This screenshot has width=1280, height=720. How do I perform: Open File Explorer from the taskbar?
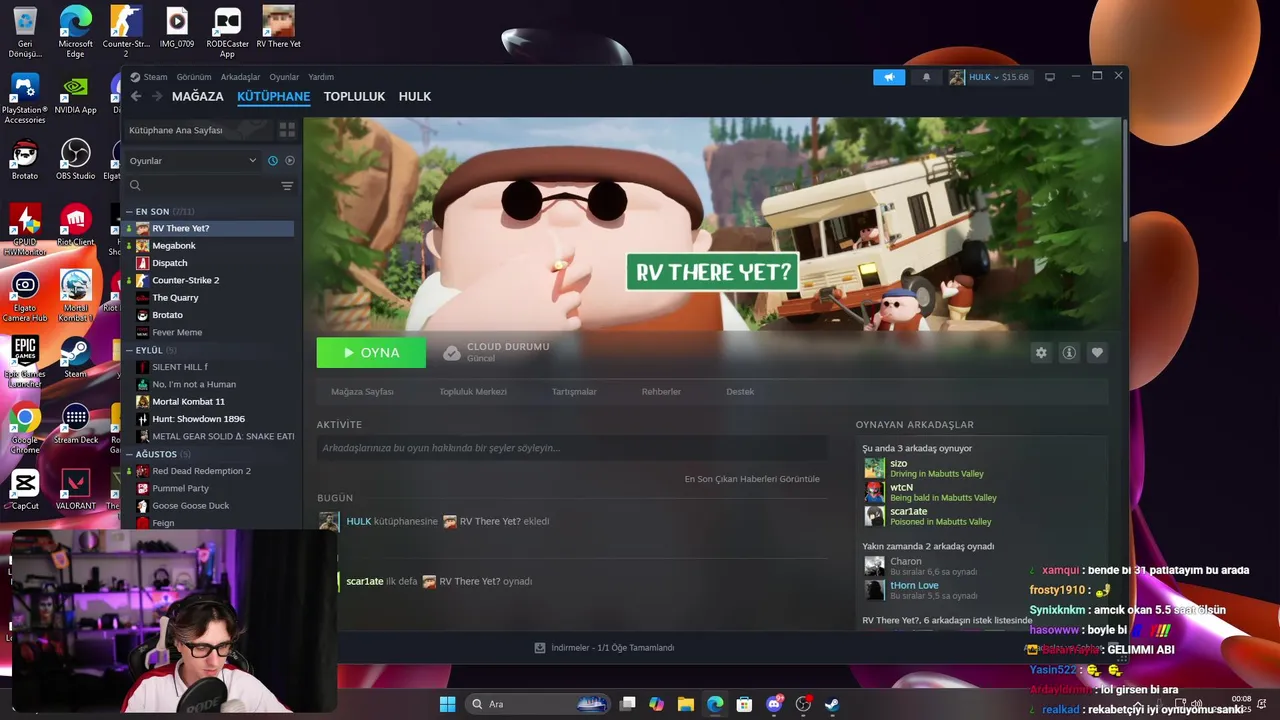686,704
